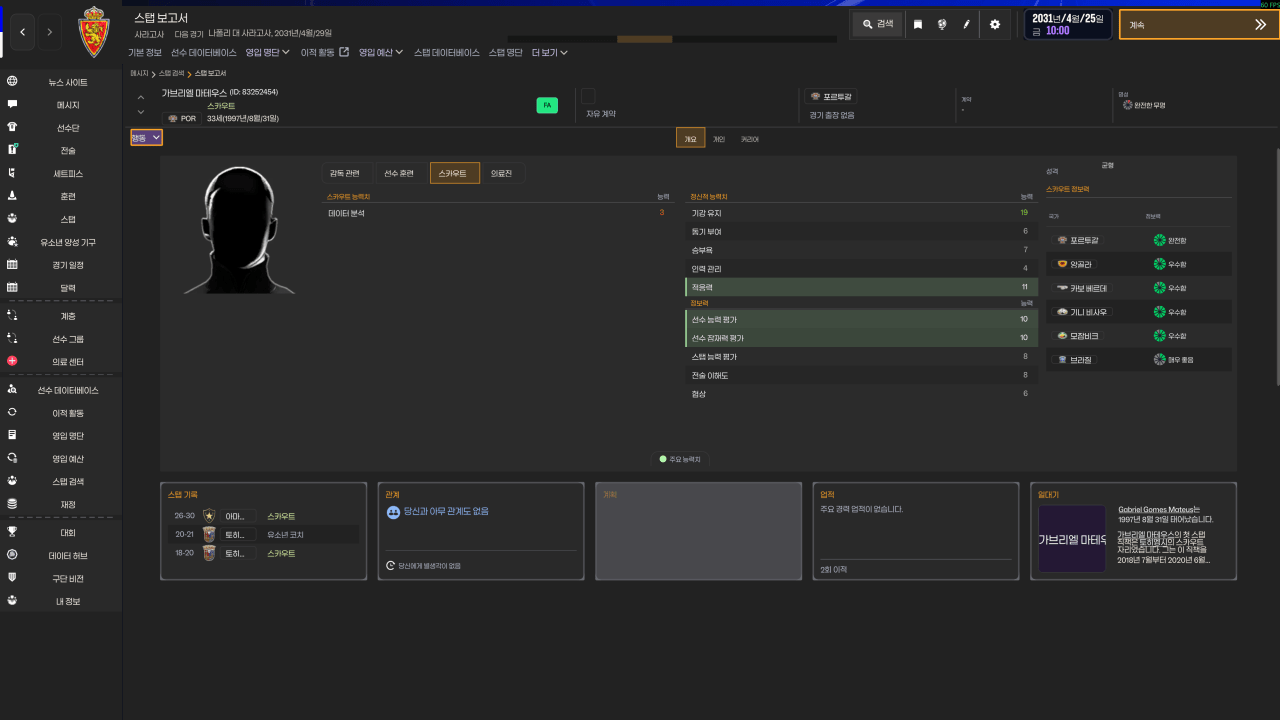The height and width of the screenshot is (720, 1280).
Task: Open 선수 그룹 icon in sidebar
Action: click(x=12, y=339)
